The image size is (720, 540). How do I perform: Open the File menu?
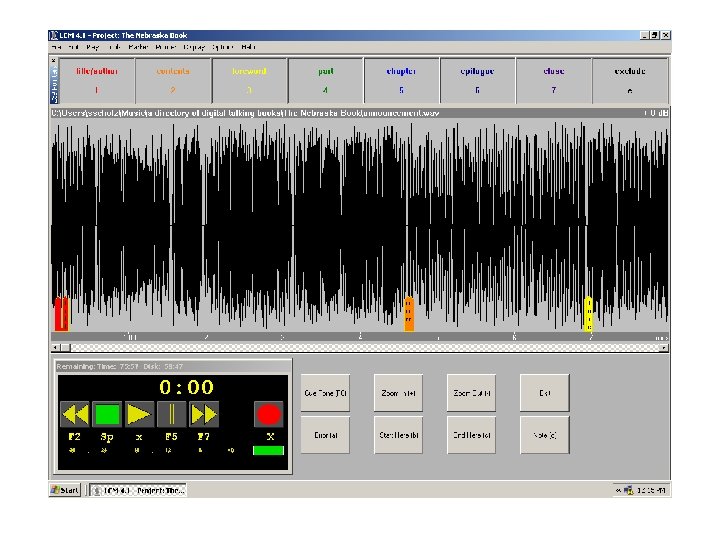point(56,47)
